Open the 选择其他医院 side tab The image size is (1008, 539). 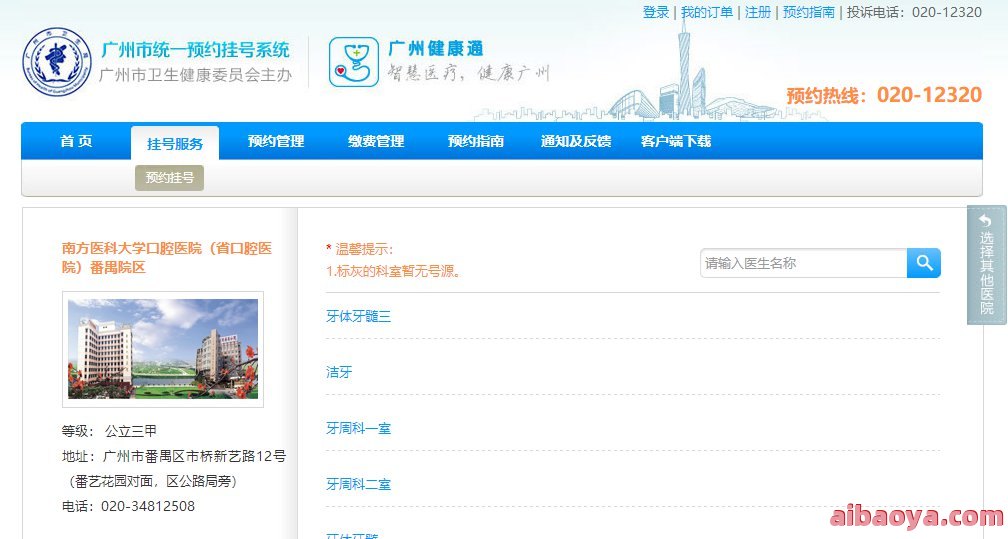(986, 264)
